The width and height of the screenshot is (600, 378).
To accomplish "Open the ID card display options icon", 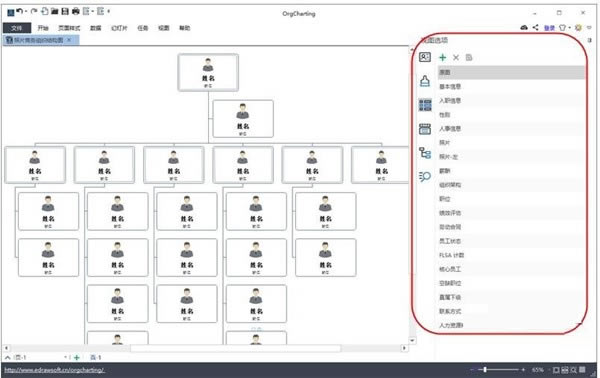I will (425, 57).
